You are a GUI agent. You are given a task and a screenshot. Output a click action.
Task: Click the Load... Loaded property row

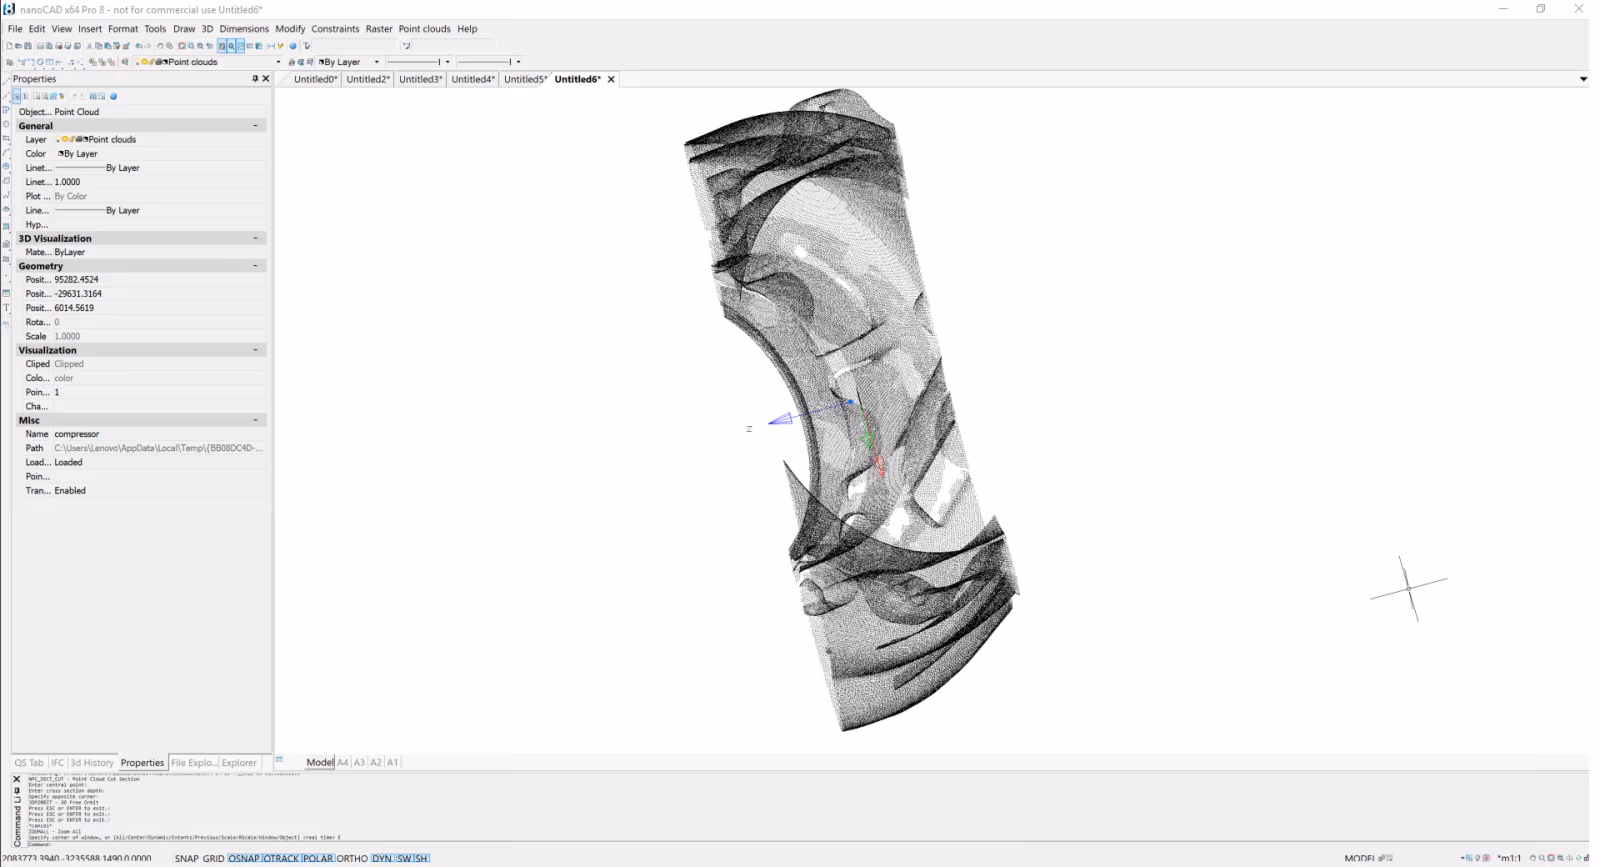coord(142,463)
